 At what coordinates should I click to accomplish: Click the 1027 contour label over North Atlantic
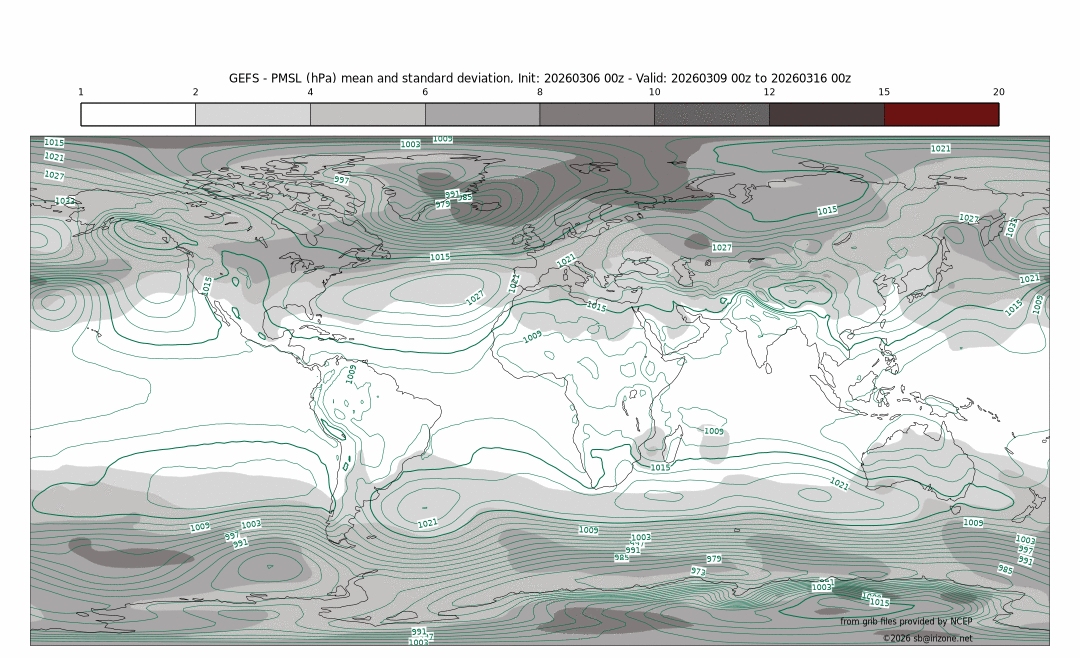tap(475, 298)
